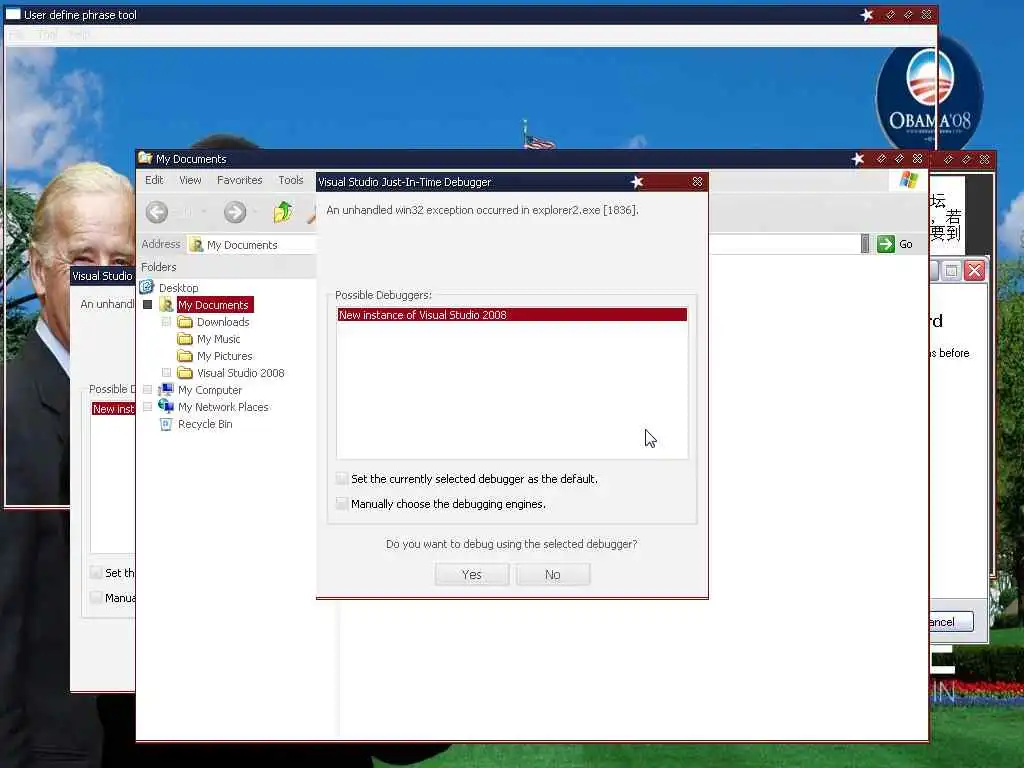Open the View menu in My Documents
1024x768 pixels.
(x=190, y=180)
